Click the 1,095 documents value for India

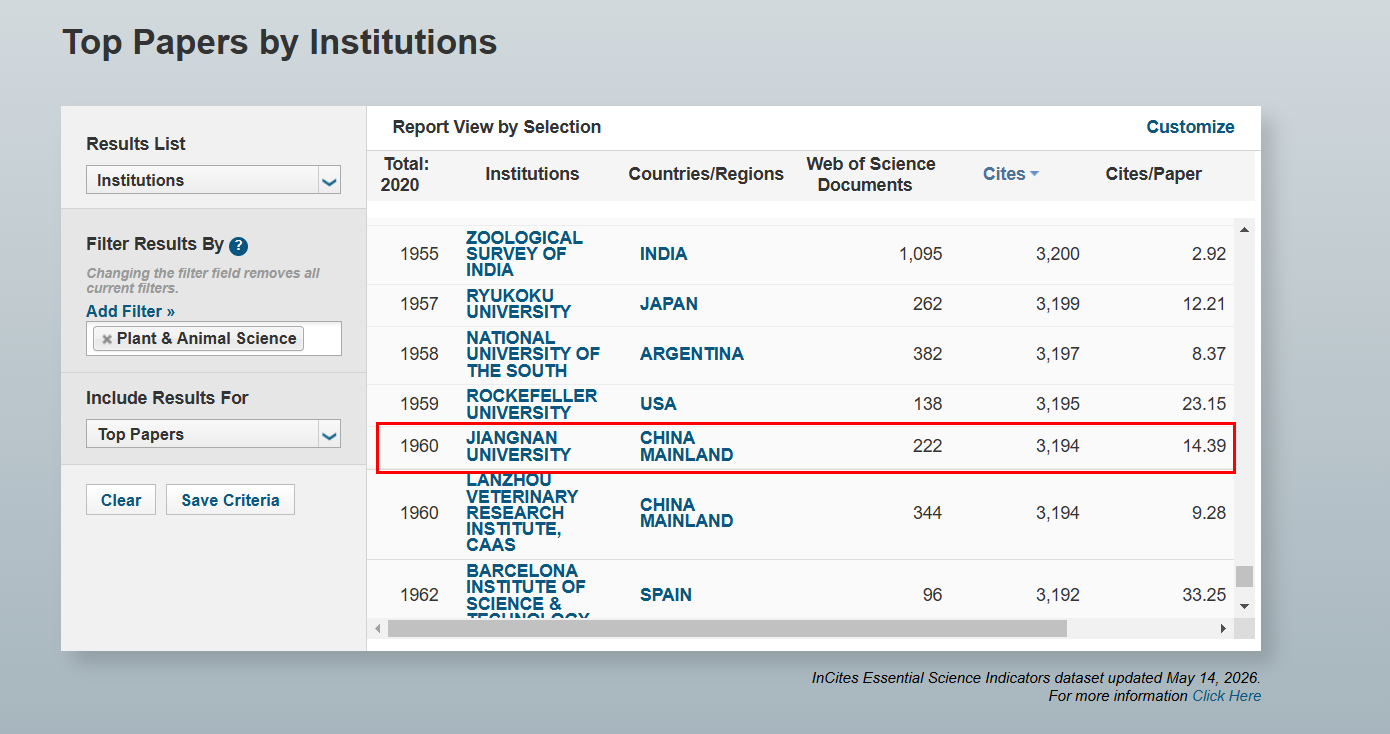tap(920, 254)
